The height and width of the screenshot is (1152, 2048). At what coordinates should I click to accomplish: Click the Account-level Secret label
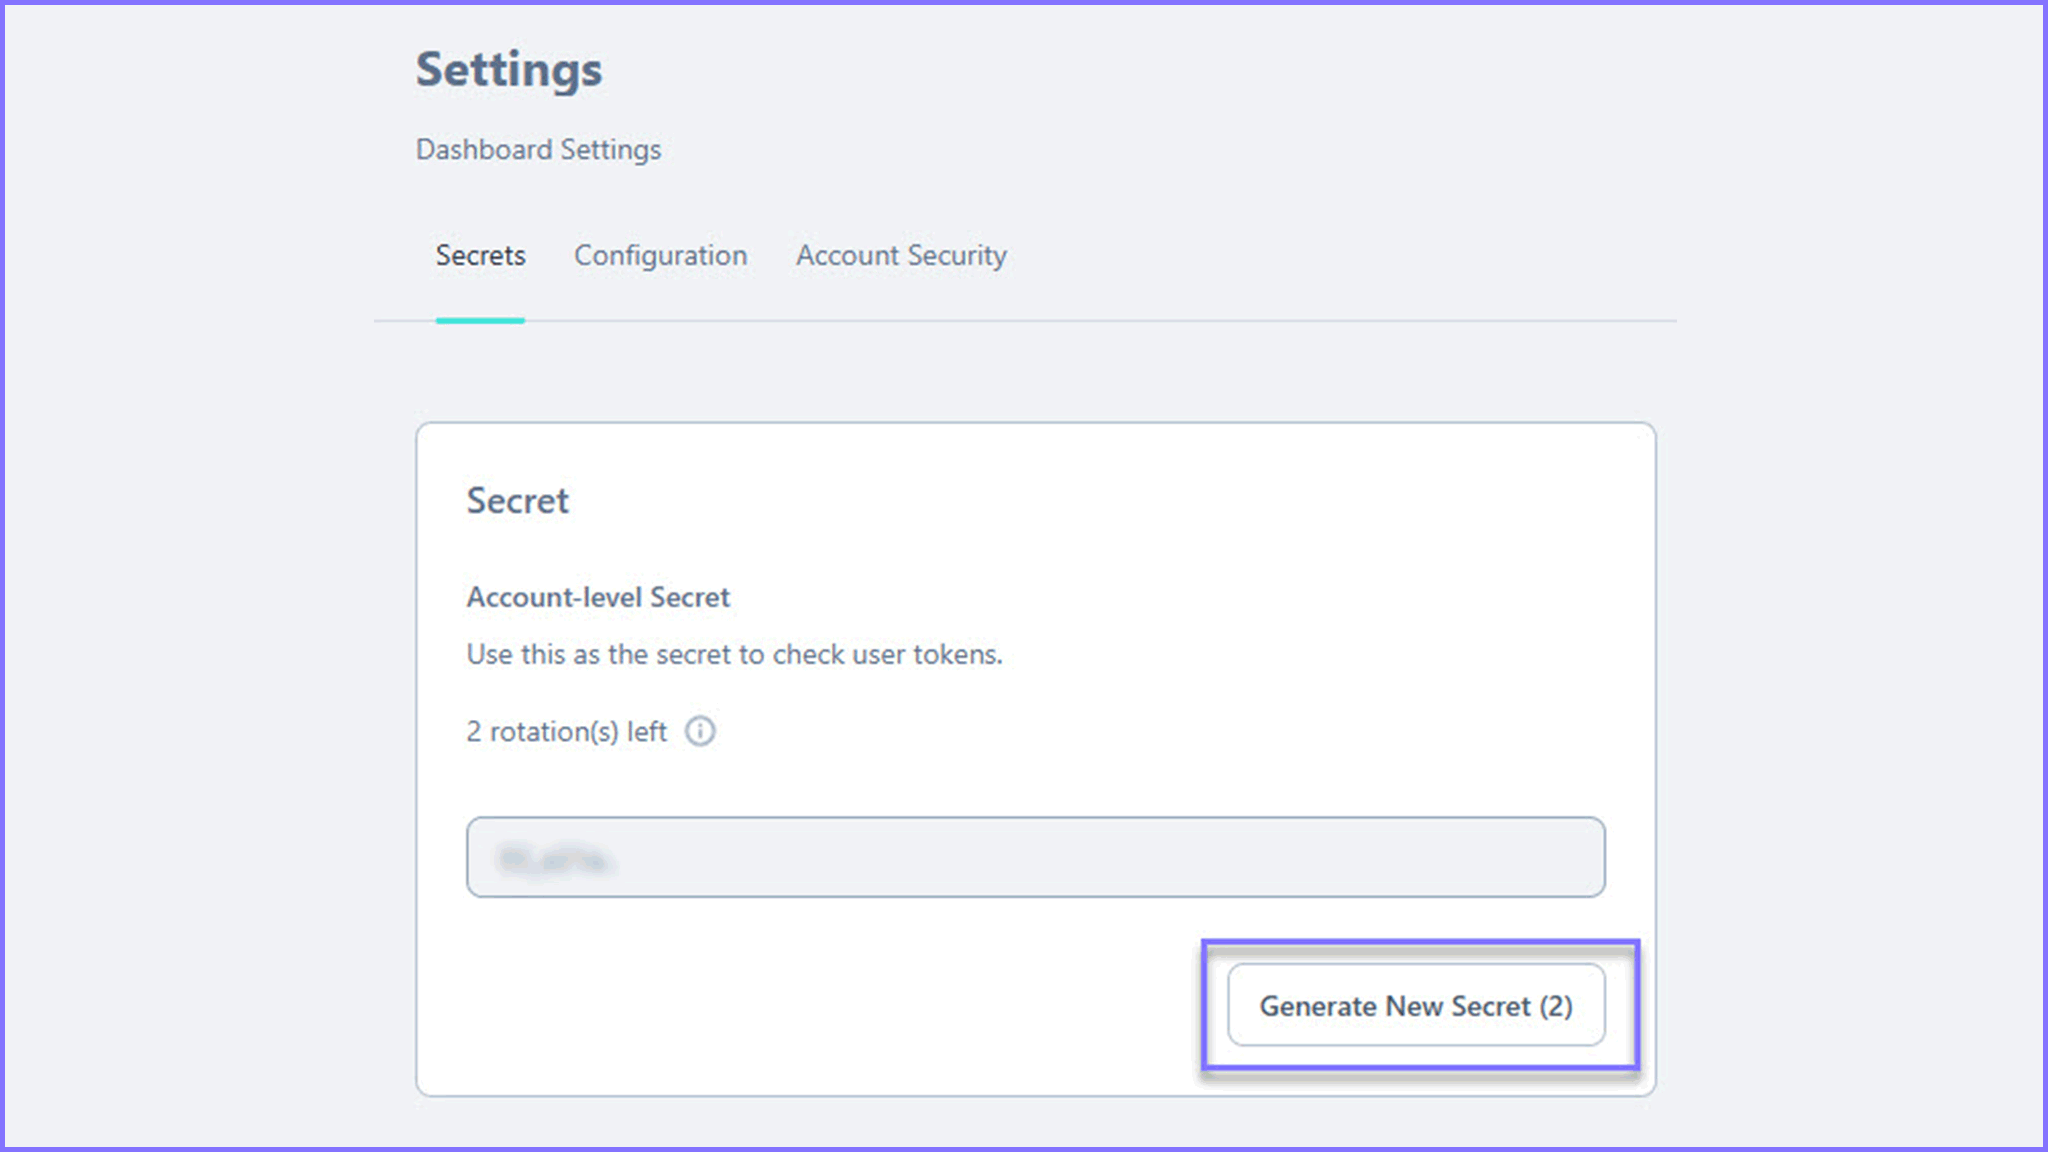pos(598,597)
